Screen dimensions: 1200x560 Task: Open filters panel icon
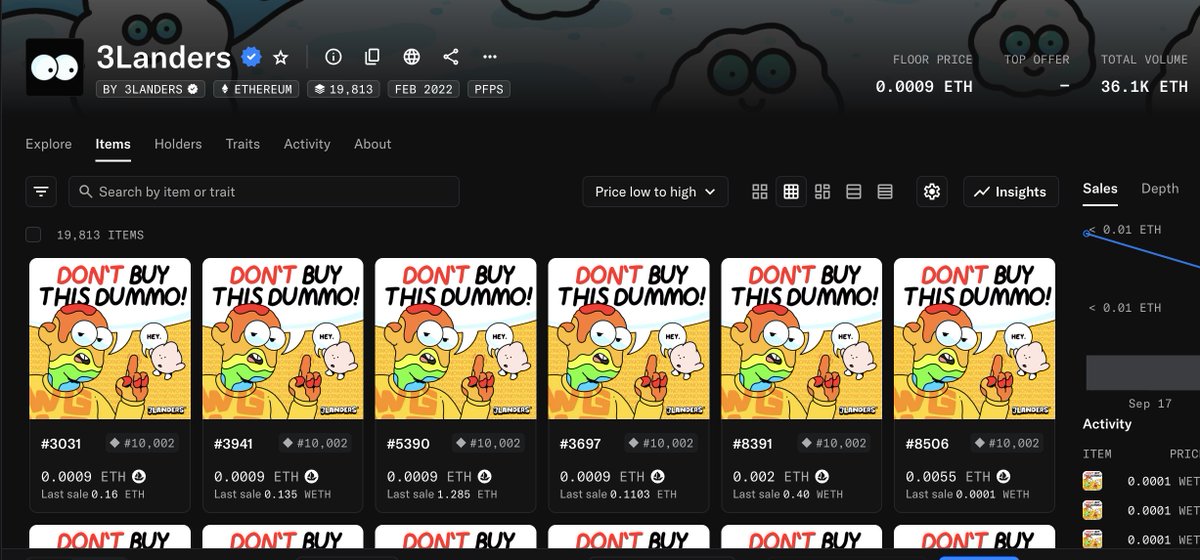[41, 191]
